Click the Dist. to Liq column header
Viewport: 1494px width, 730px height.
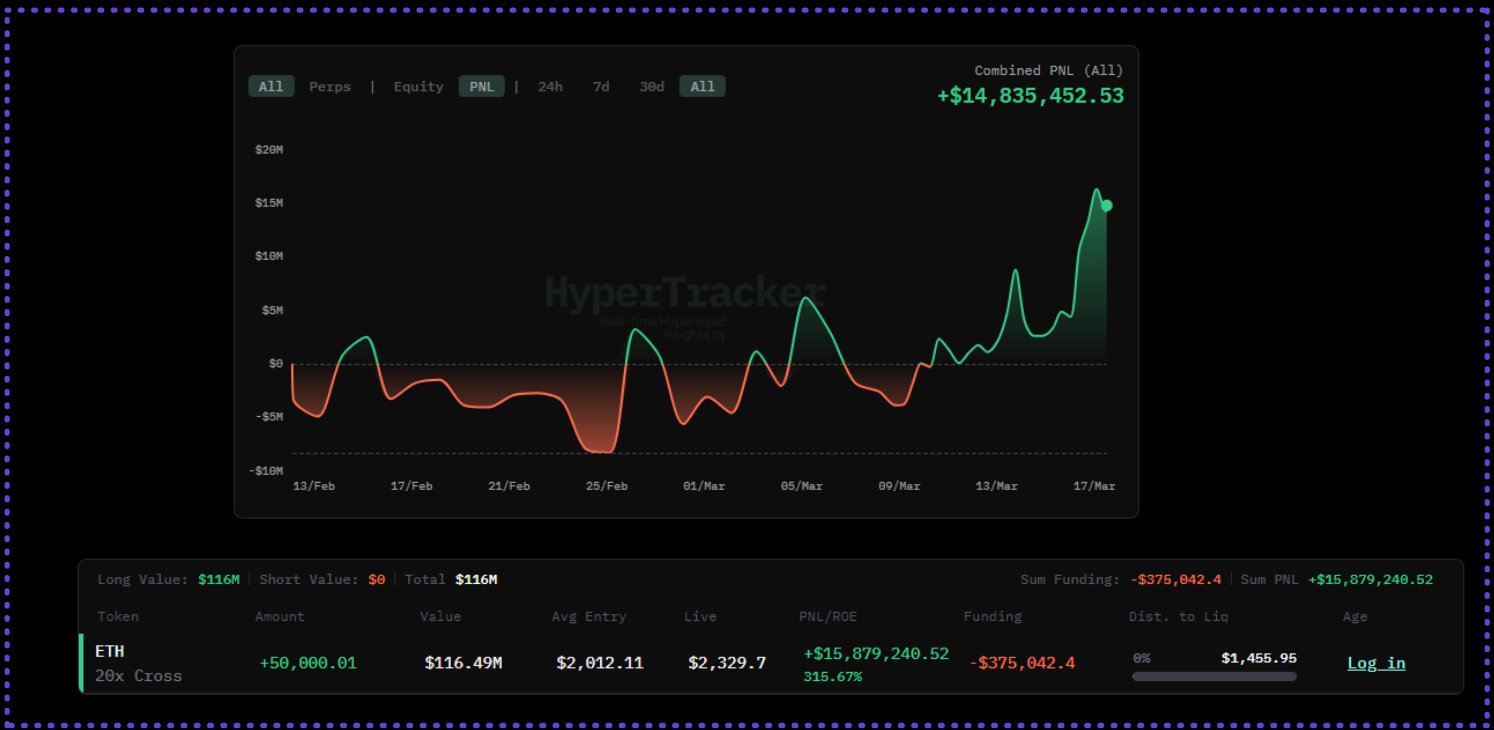click(1178, 616)
